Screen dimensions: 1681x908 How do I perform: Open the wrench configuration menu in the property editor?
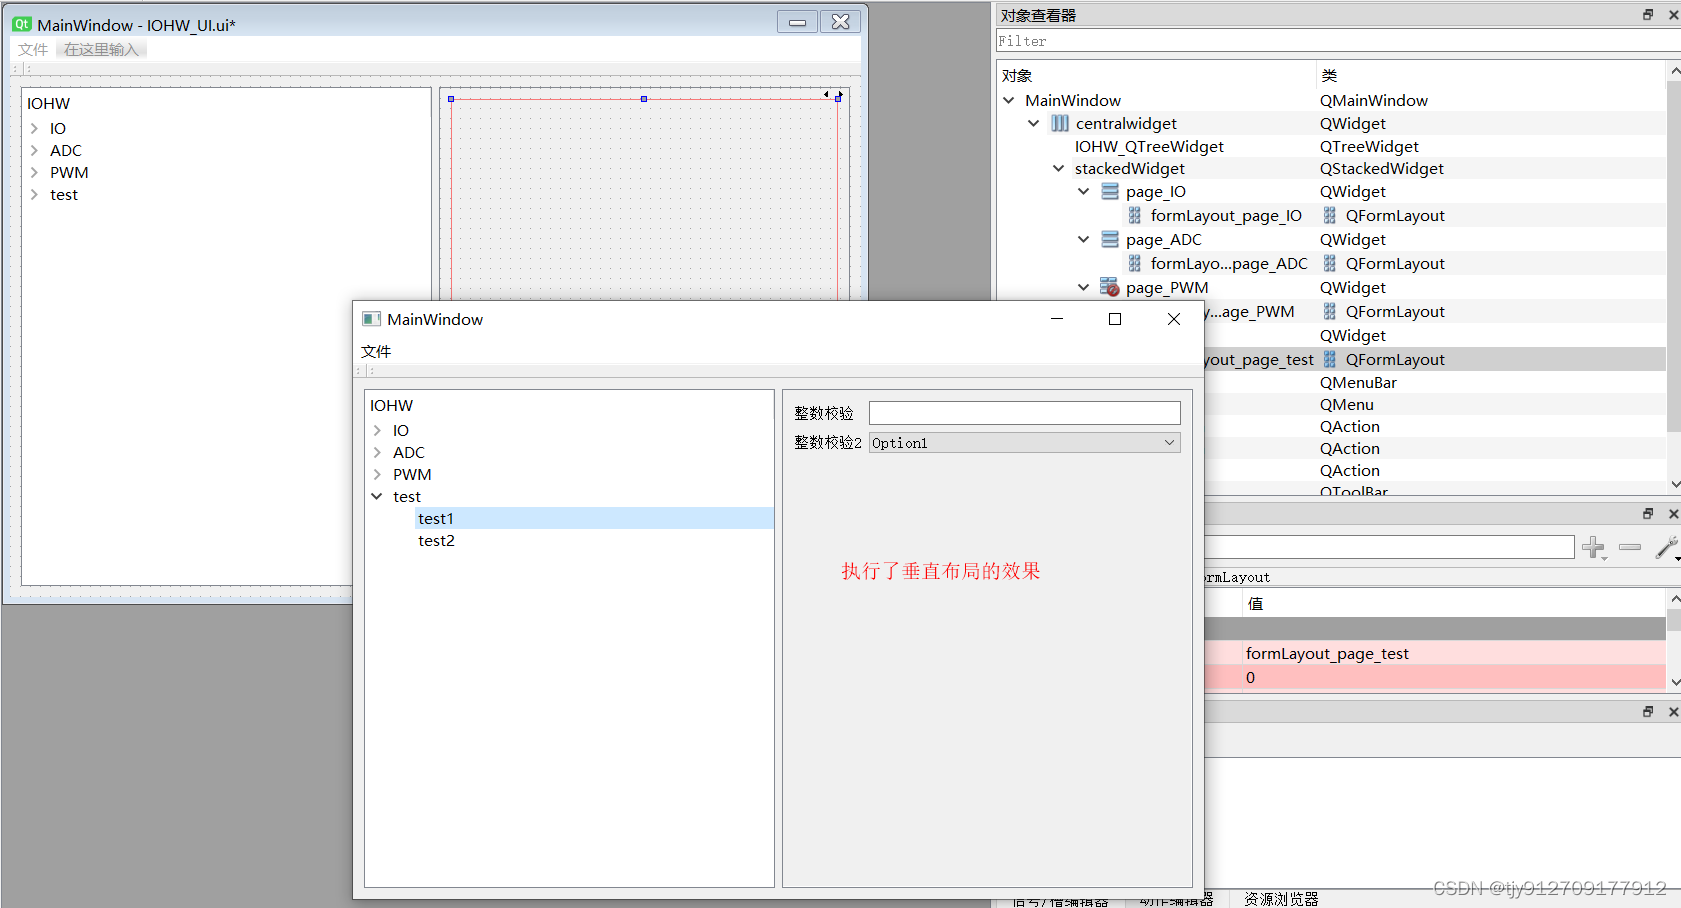(x=1666, y=547)
